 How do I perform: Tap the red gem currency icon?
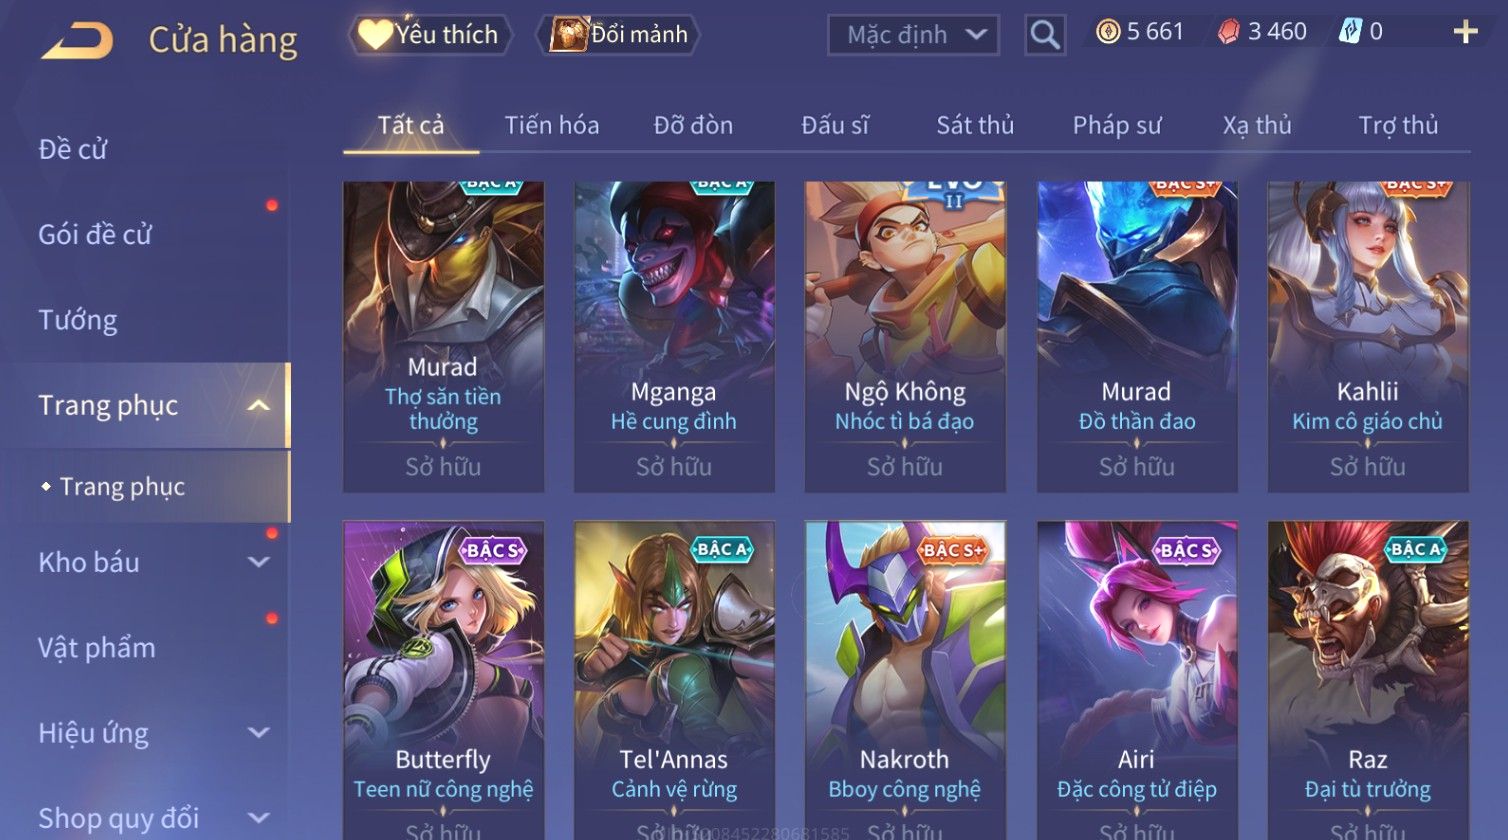tap(1228, 32)
